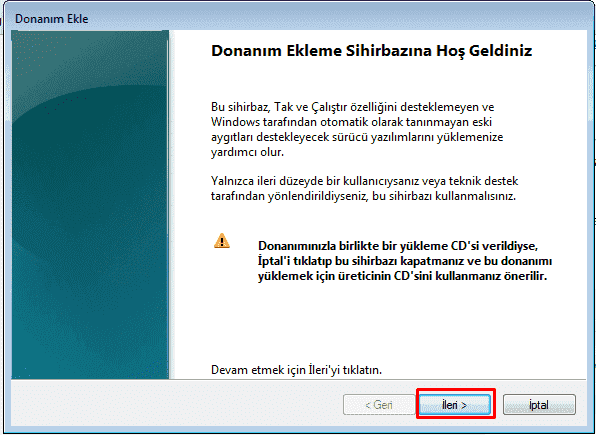The width and height of the screenshot is (596, 435).
Task: Click the disabled < Geri button
Action: (x=379, y=405)
